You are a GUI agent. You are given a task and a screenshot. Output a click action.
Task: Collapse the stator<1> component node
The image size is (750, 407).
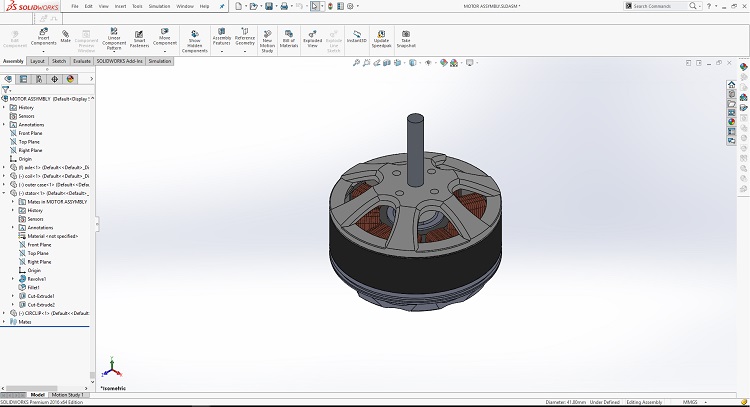[x=4, y=193]
